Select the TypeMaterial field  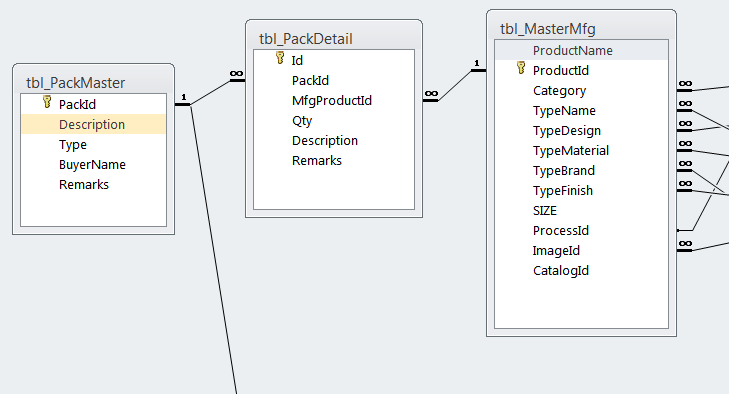(x=581, y=151)
